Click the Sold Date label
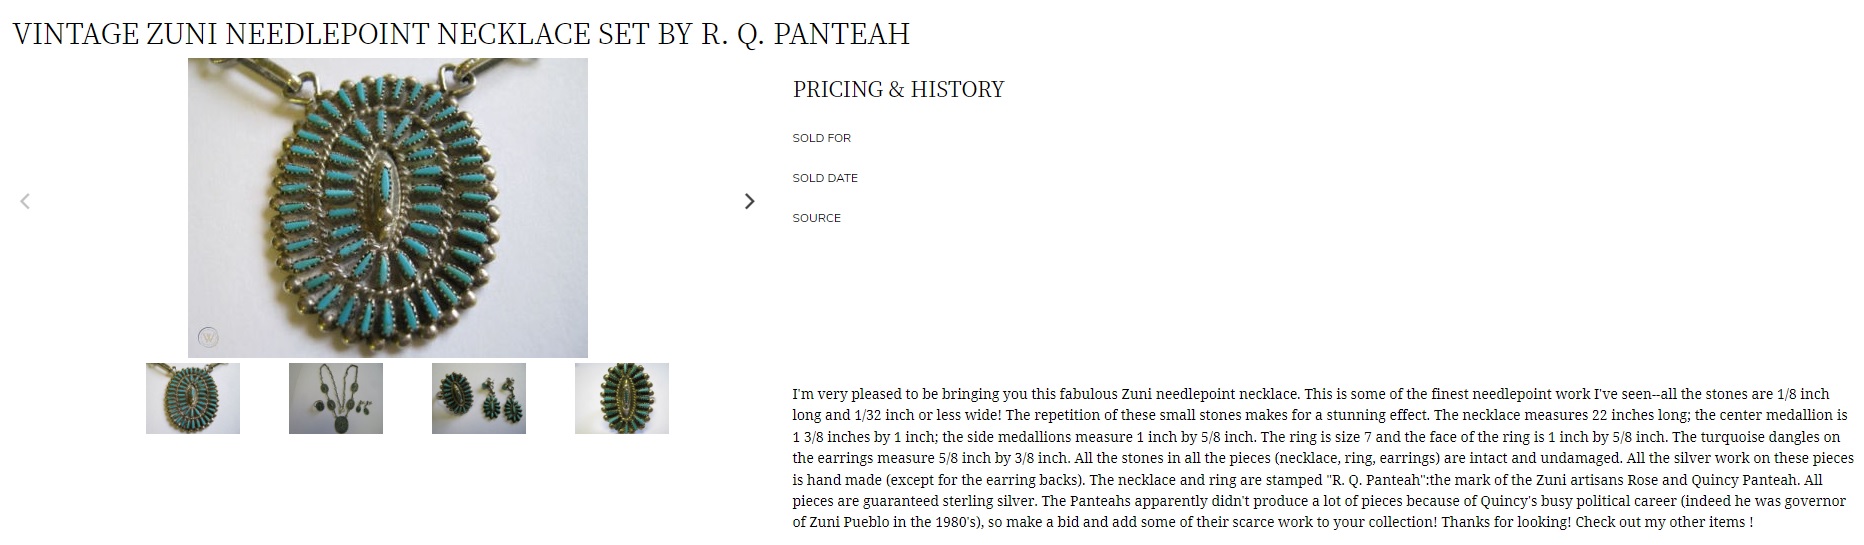 825,178
